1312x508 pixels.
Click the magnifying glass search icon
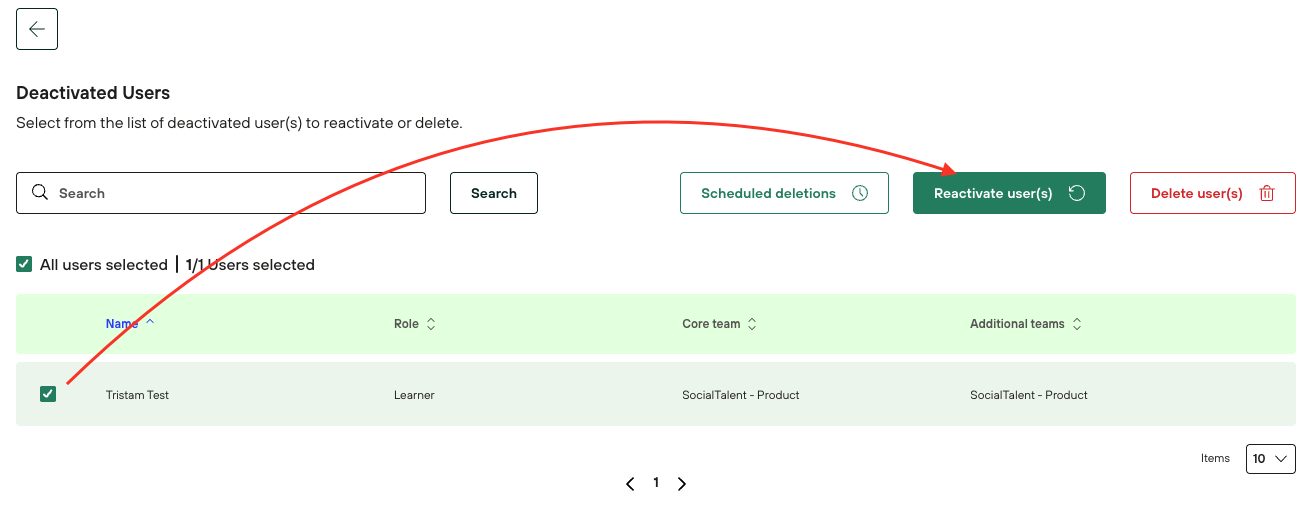tap(40, 193)
